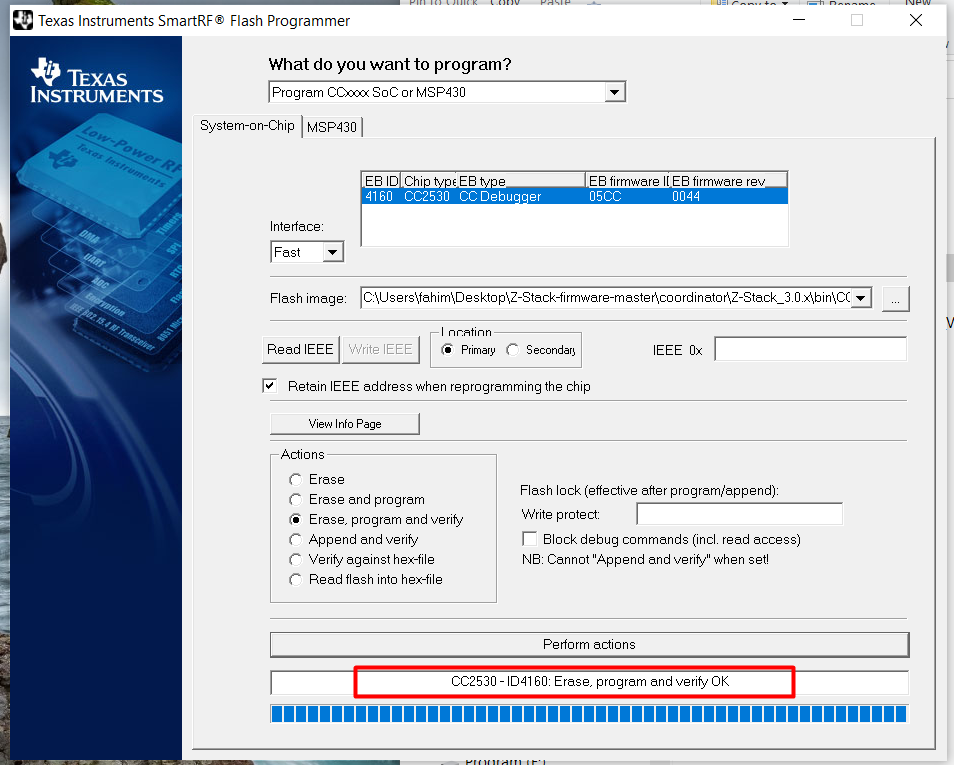This screenshot has width=954, height=765.
Task: Close the Flash Programmer window
Action: [x=916, y=20]
